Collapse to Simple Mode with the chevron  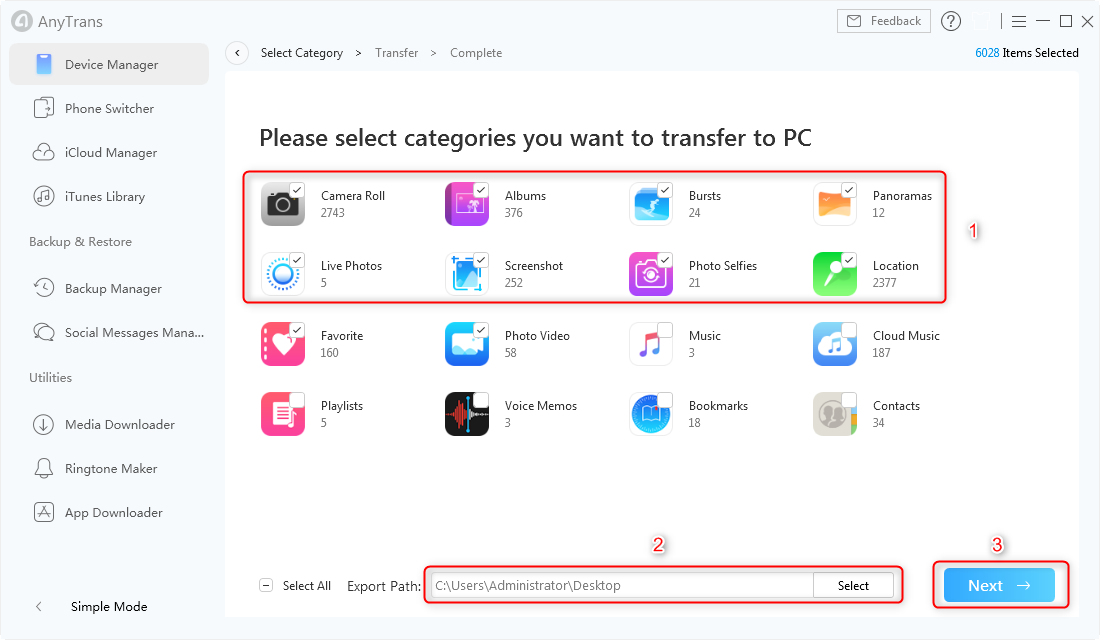pos(38,606)
